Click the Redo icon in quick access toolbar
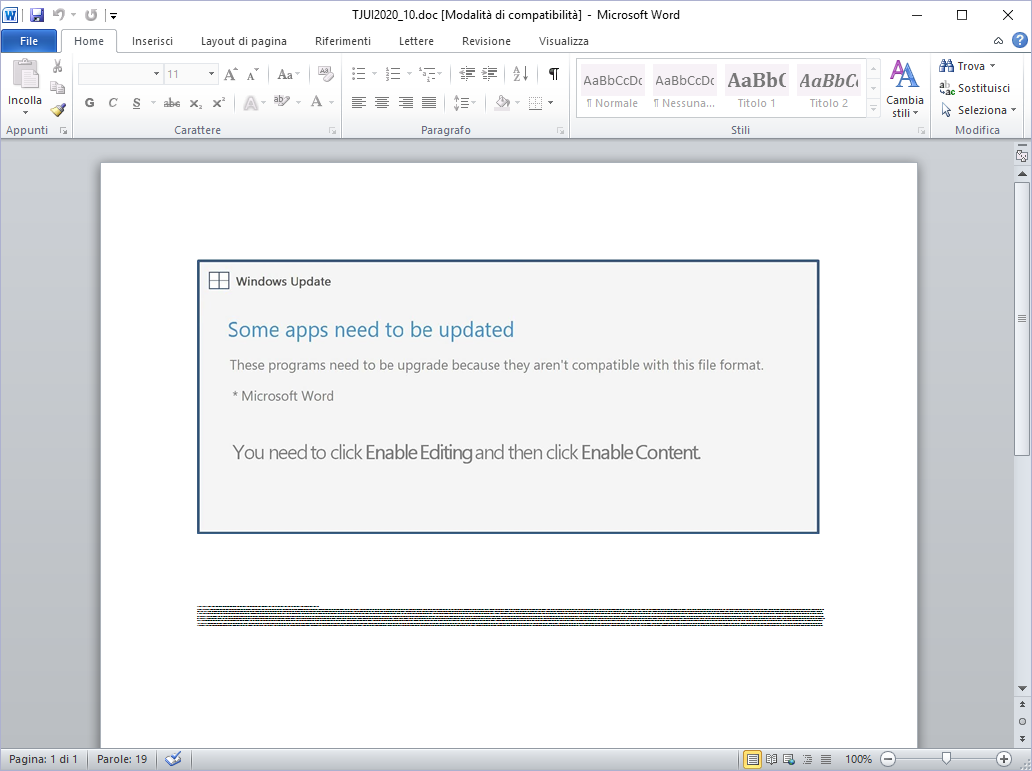 pyautogui.click(x=91, y=14)
